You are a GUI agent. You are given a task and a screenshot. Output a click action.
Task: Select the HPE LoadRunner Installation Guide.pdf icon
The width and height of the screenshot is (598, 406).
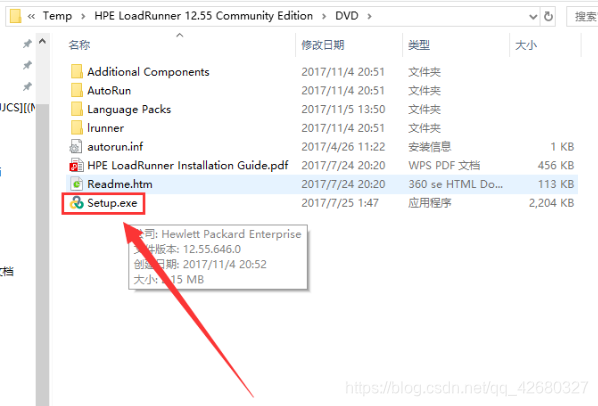point(76,165)
